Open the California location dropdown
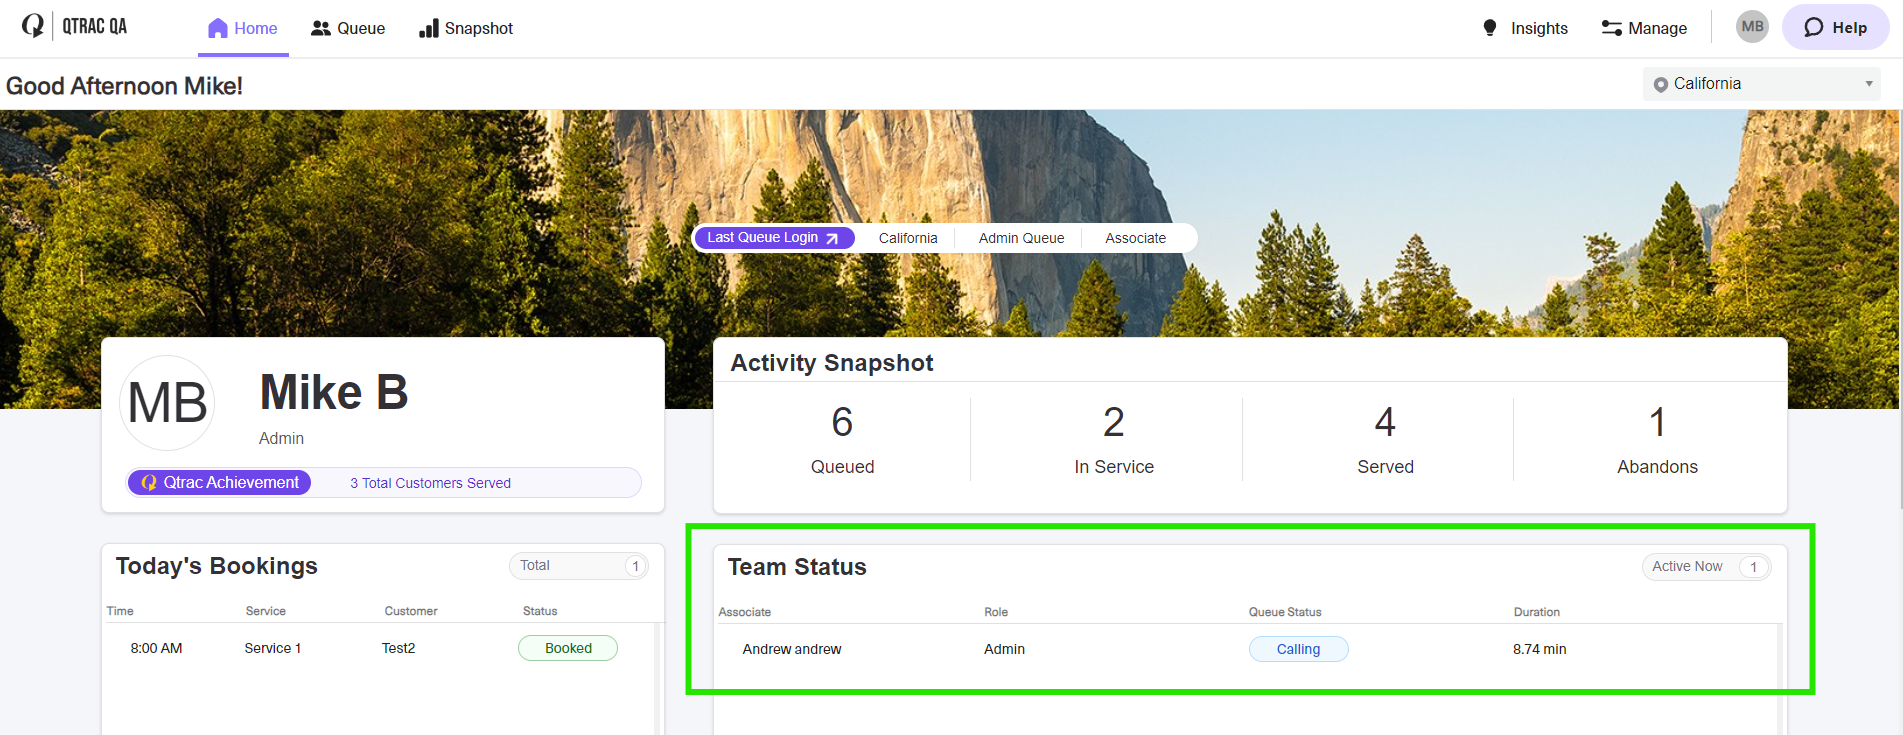Image resolution: width=1903 pixels, height=735 pixels. 1760,84
